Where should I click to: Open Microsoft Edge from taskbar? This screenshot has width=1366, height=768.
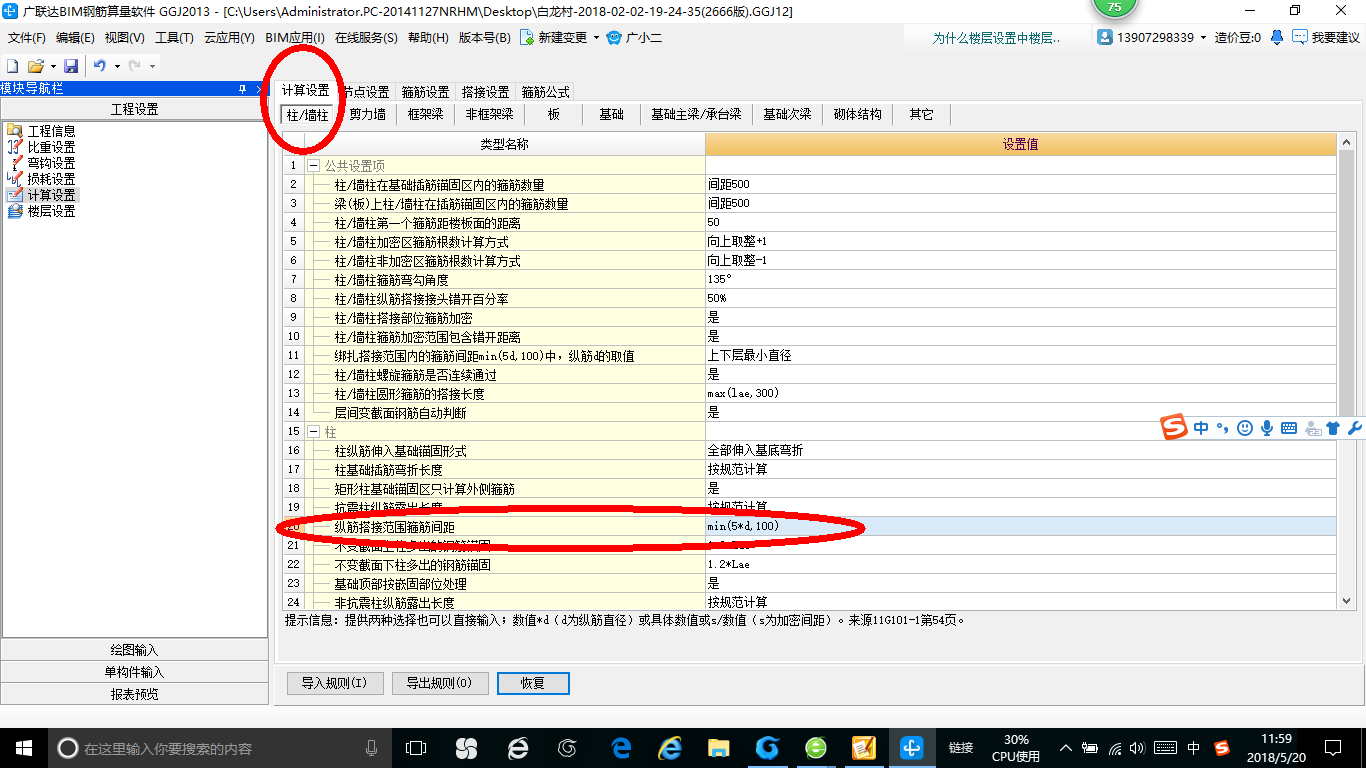coord(621,748)
